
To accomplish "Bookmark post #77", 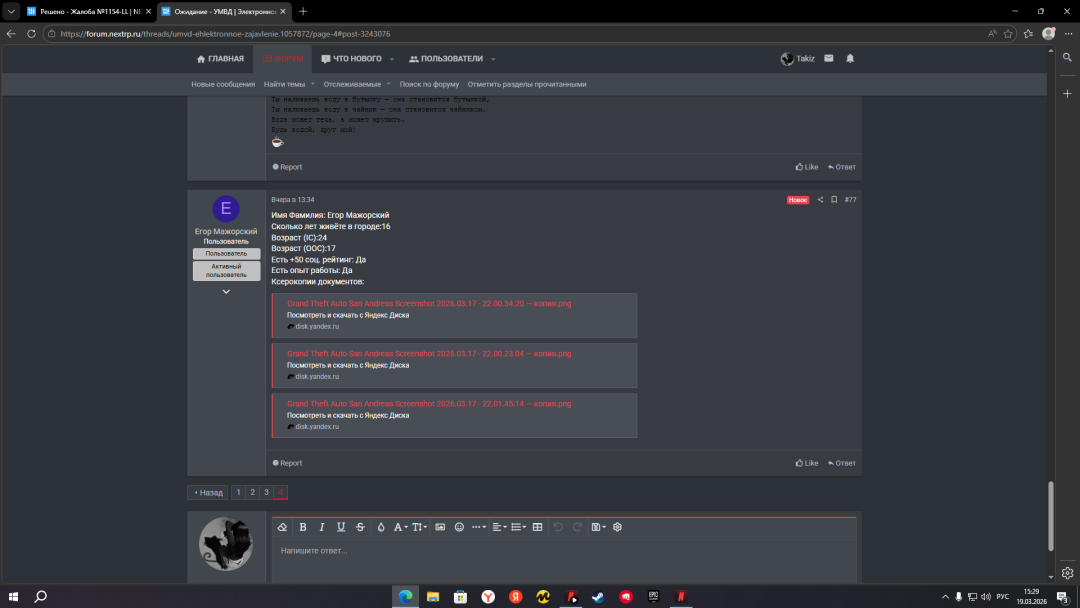I will point(834,200).
